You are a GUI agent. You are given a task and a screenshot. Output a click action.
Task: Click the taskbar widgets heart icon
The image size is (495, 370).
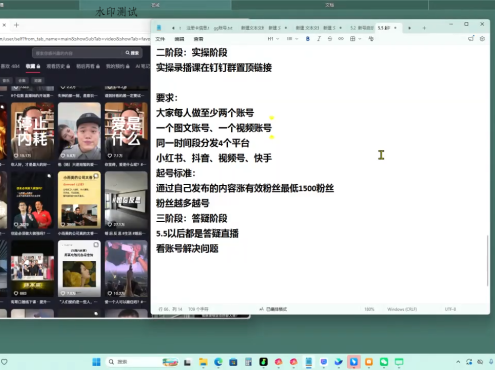(x=4, y=362)
